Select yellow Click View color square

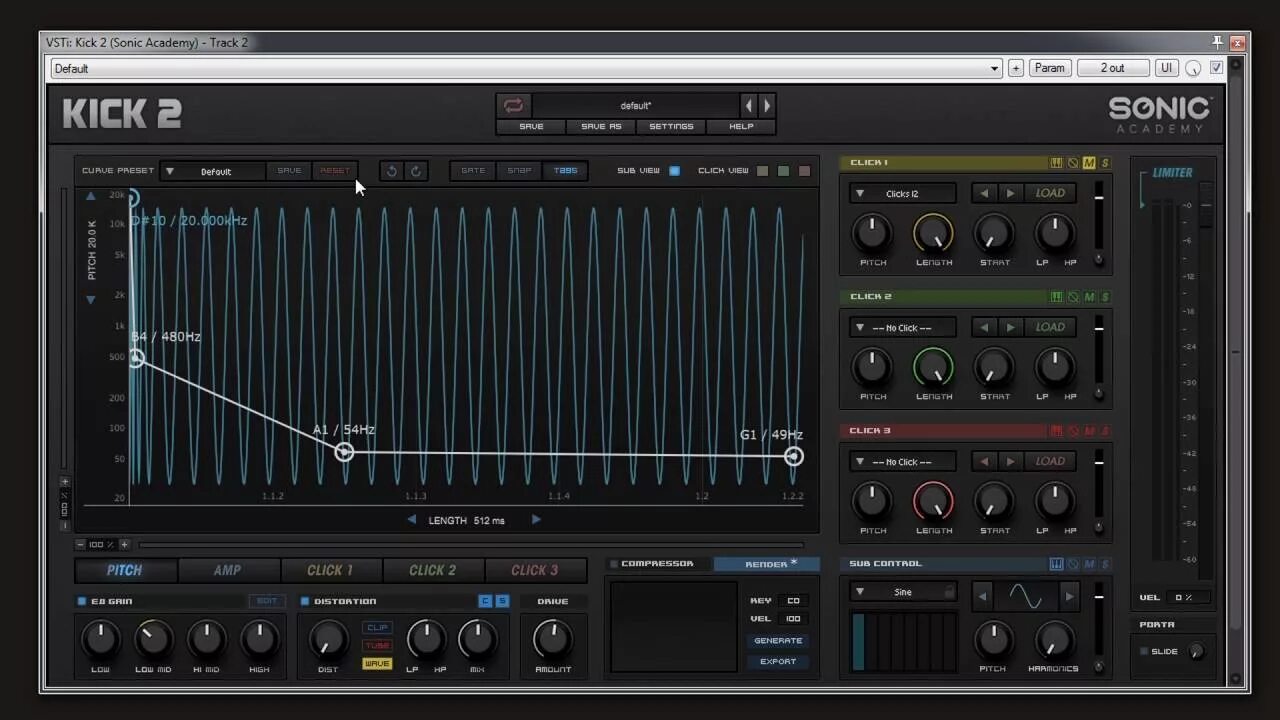point(762,171)
